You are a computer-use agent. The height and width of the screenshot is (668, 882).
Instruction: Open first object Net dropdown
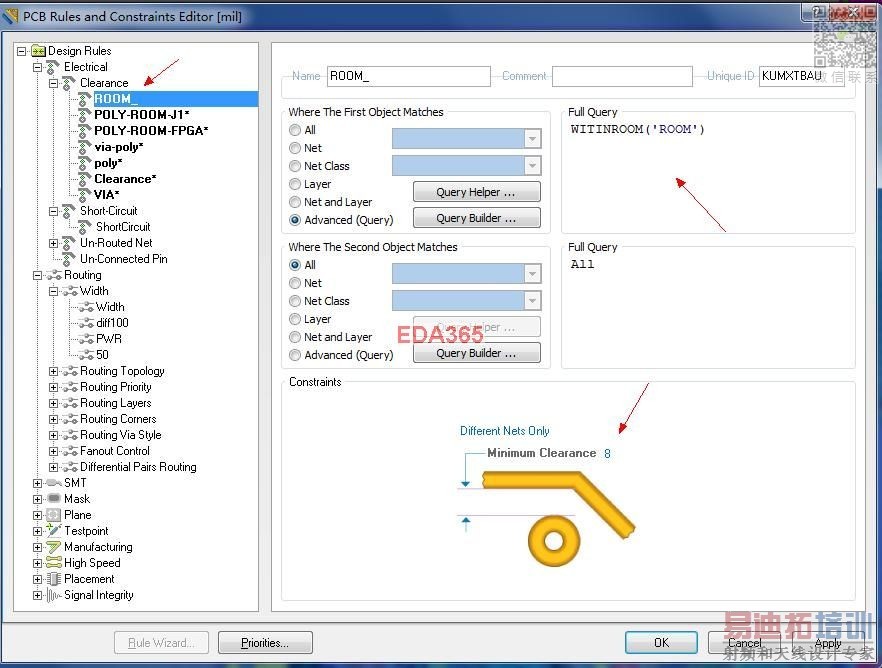click(532, 139)
